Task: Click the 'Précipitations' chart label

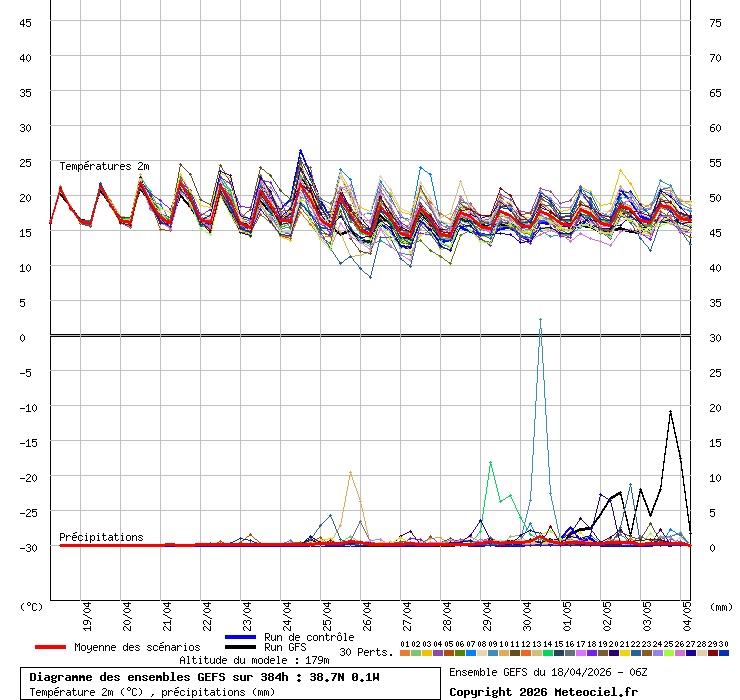Action: tap(101, 537)
